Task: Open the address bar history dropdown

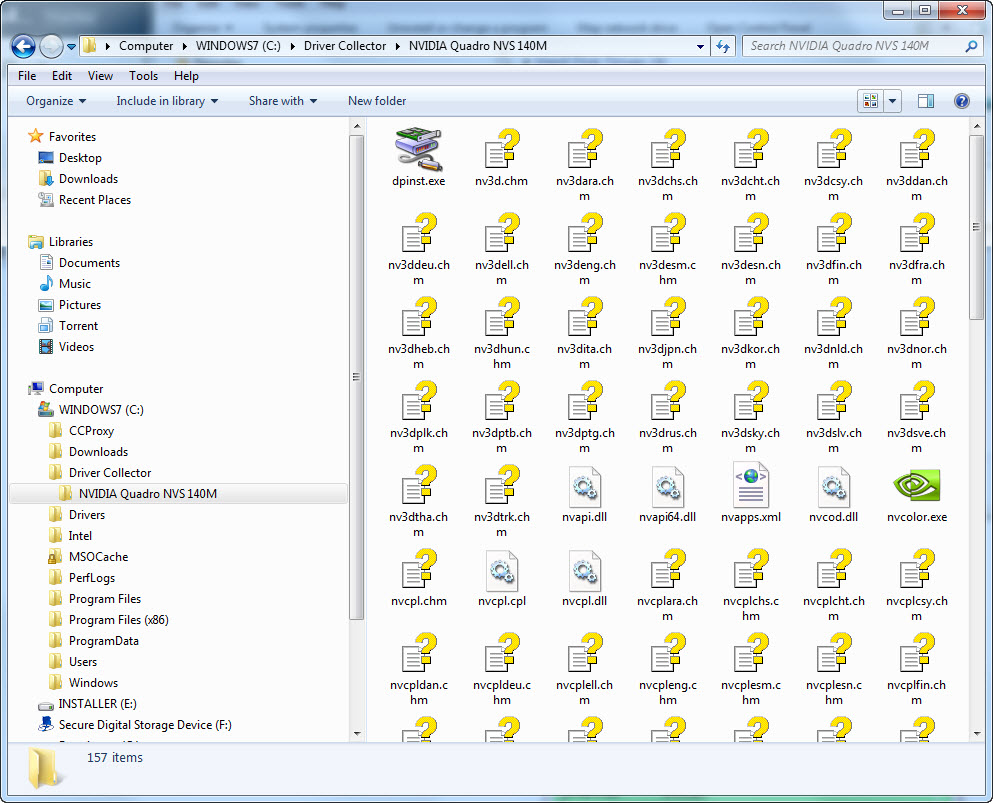Action: (700, 46)
